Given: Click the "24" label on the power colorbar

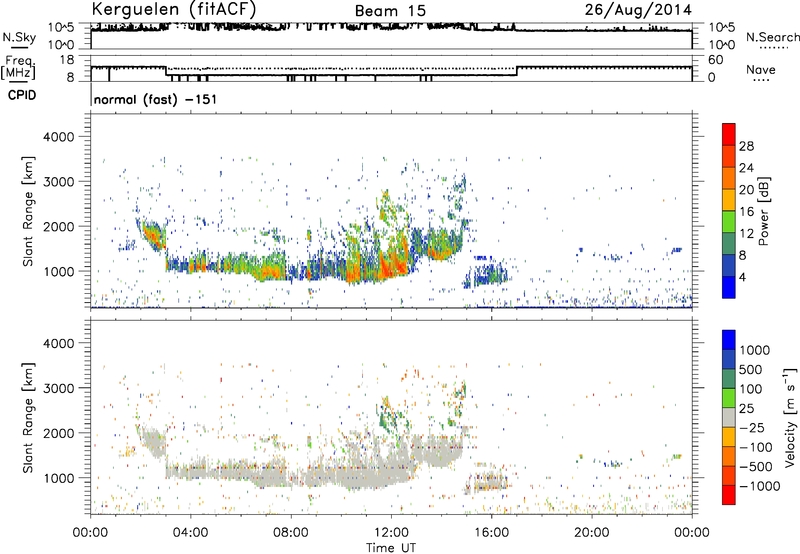Looking at the screenshot, I should (746, 168).
